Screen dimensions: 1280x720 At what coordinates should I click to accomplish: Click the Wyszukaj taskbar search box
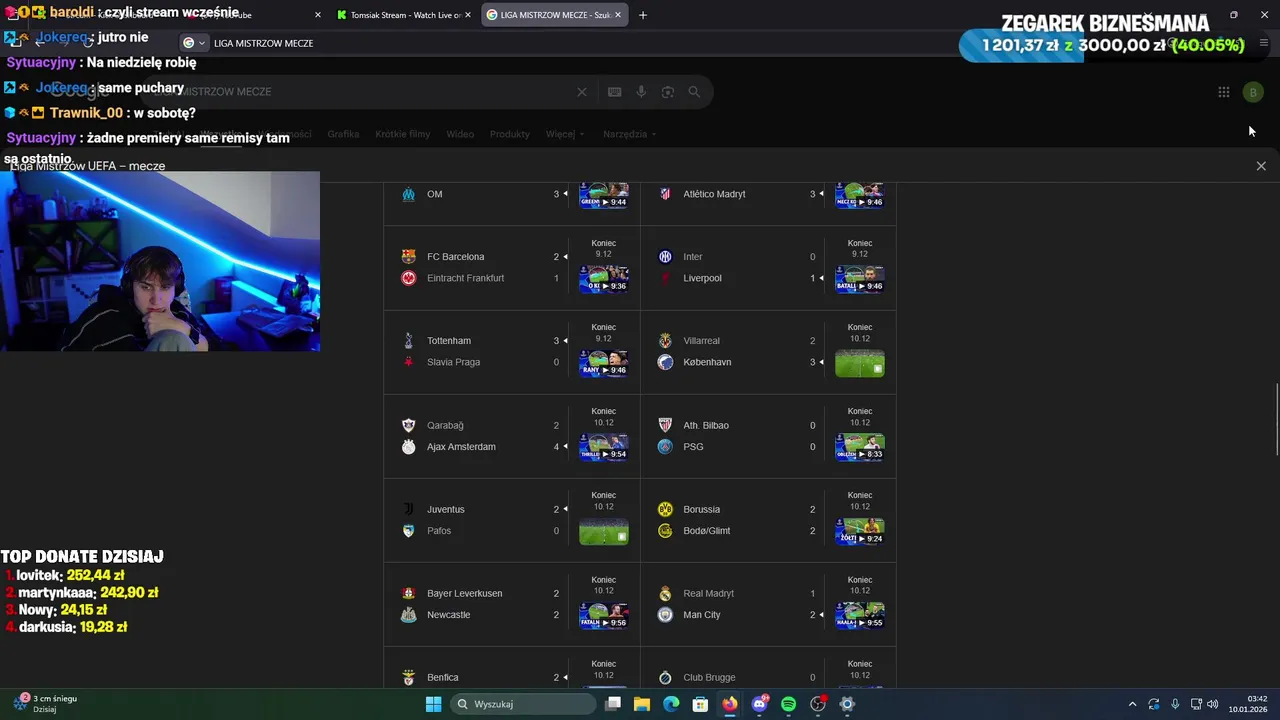pos(523,704)
